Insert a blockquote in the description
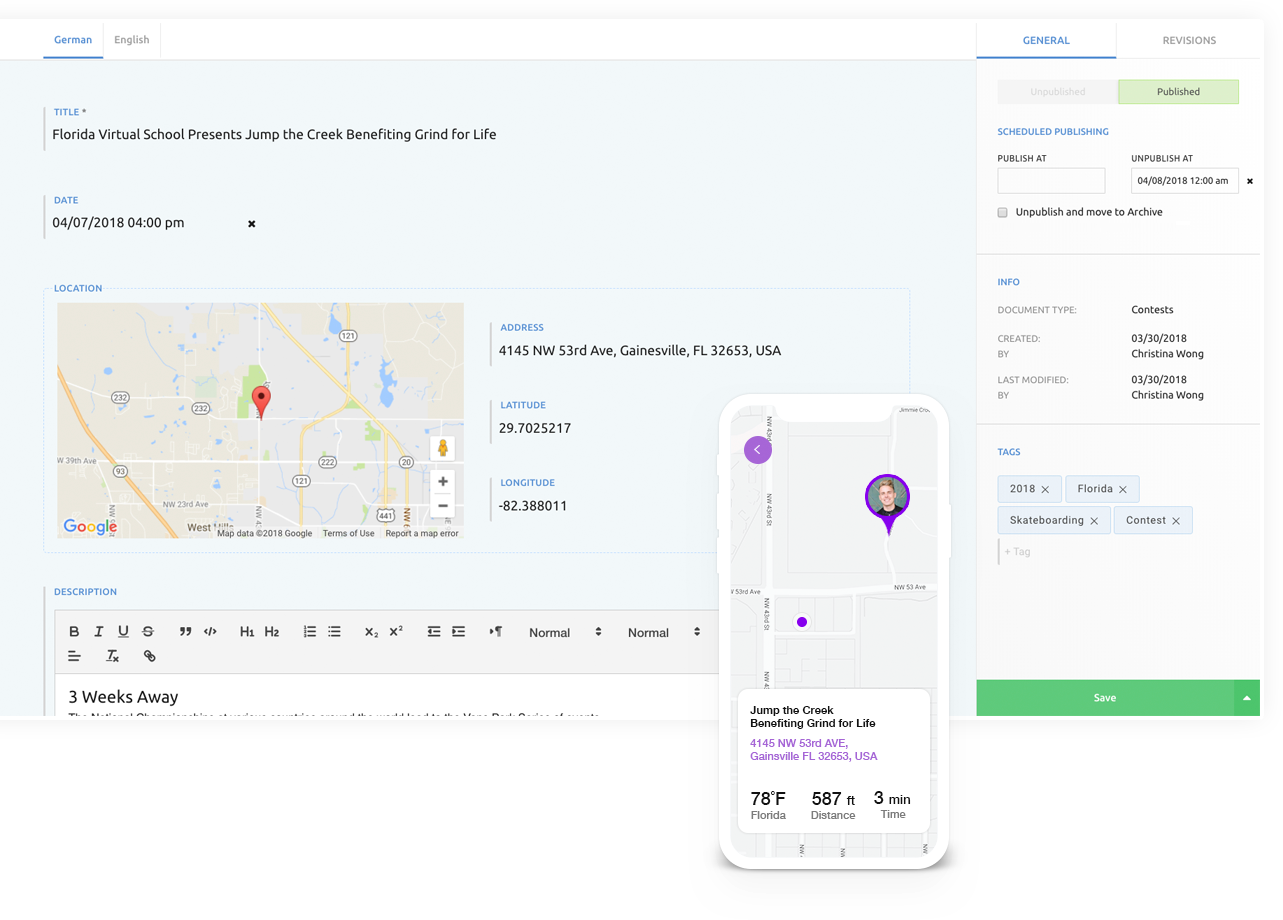1283x920 pixels. [x=185, y=632]
